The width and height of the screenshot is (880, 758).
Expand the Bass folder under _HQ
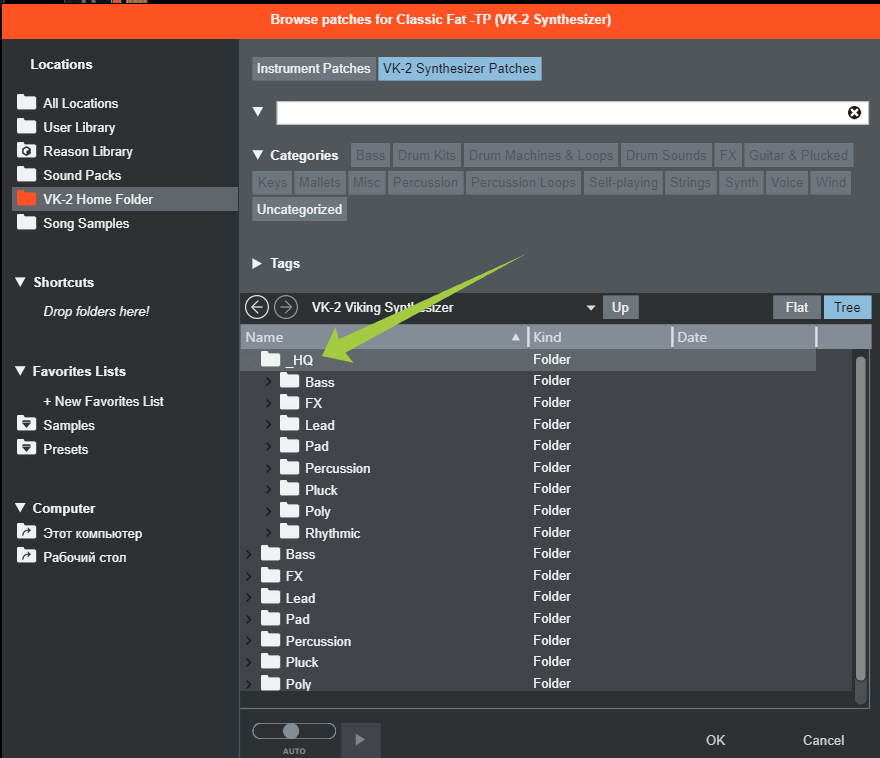(268, 382)
